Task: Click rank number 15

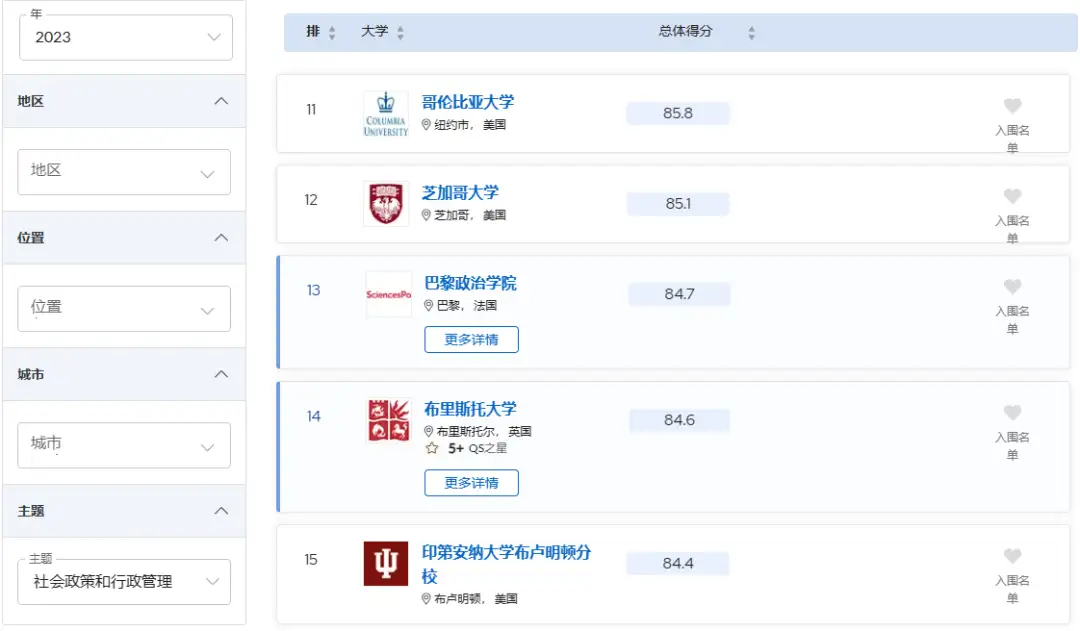Action: (x=311, y=559)
